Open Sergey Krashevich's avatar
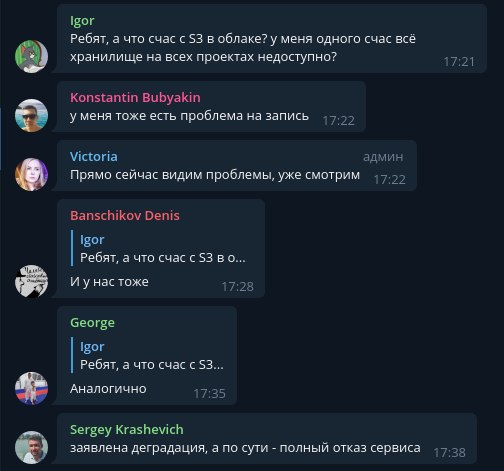 tap(31, 447)
